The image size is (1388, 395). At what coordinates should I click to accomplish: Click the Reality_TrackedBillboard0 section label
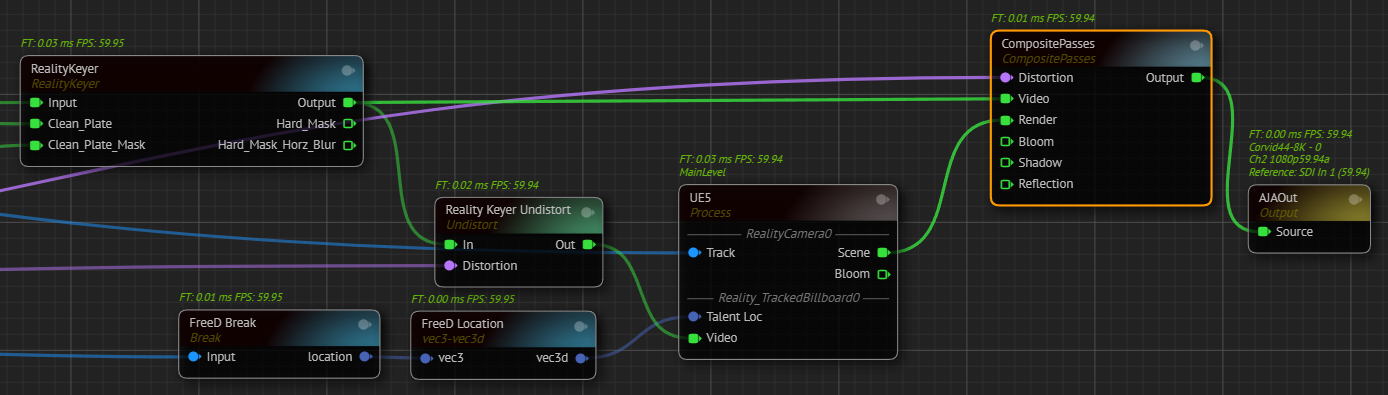[788, 298]
